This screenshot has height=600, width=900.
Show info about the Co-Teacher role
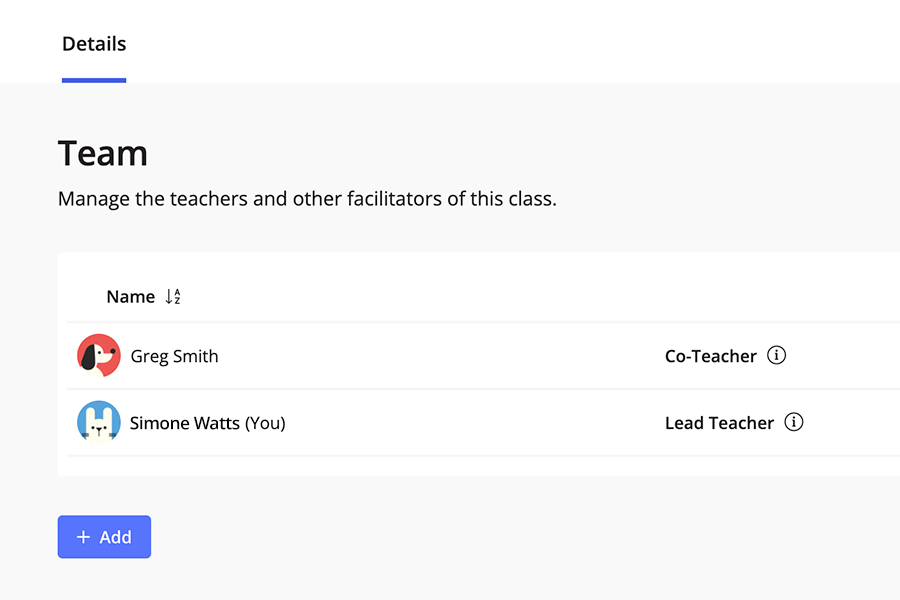(x=776, y=355)
